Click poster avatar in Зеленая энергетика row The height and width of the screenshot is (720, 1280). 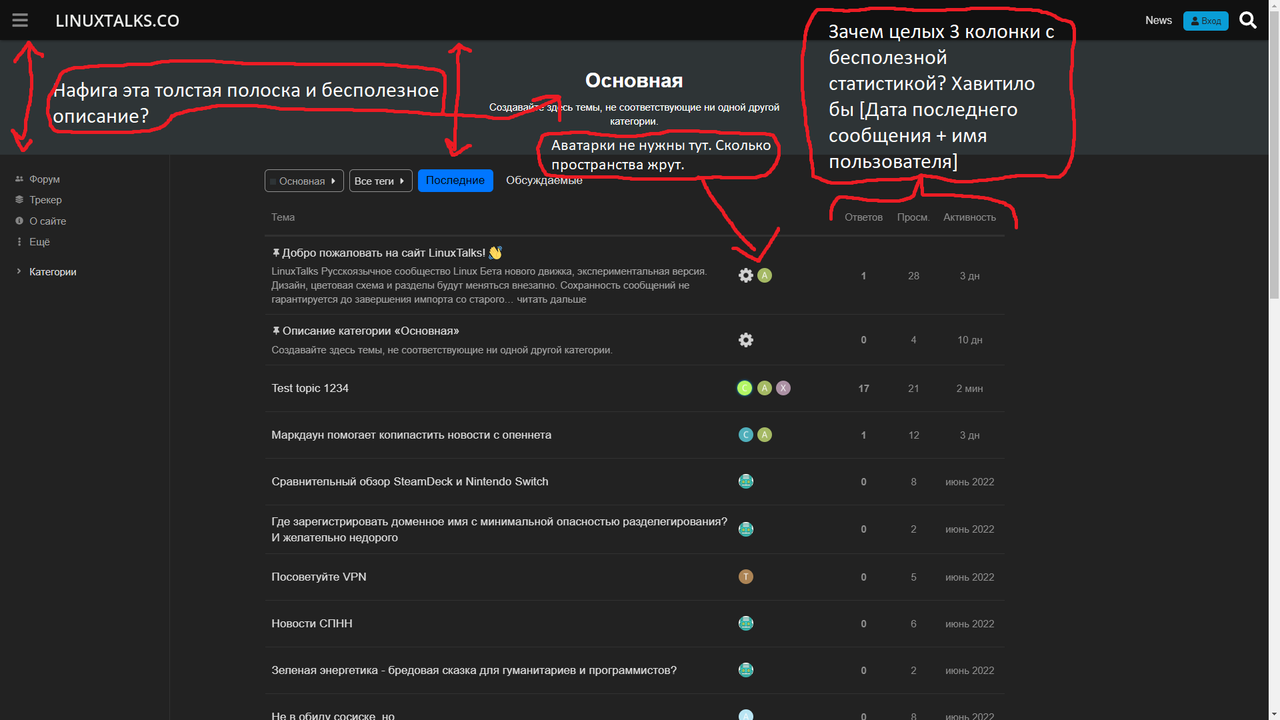(x=745, y=671)
